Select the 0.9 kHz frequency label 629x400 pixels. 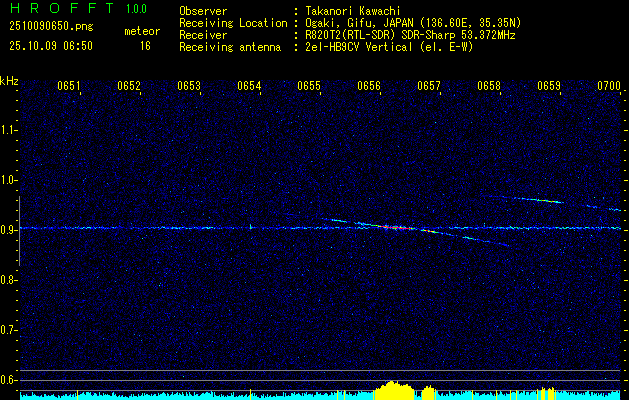9,230
